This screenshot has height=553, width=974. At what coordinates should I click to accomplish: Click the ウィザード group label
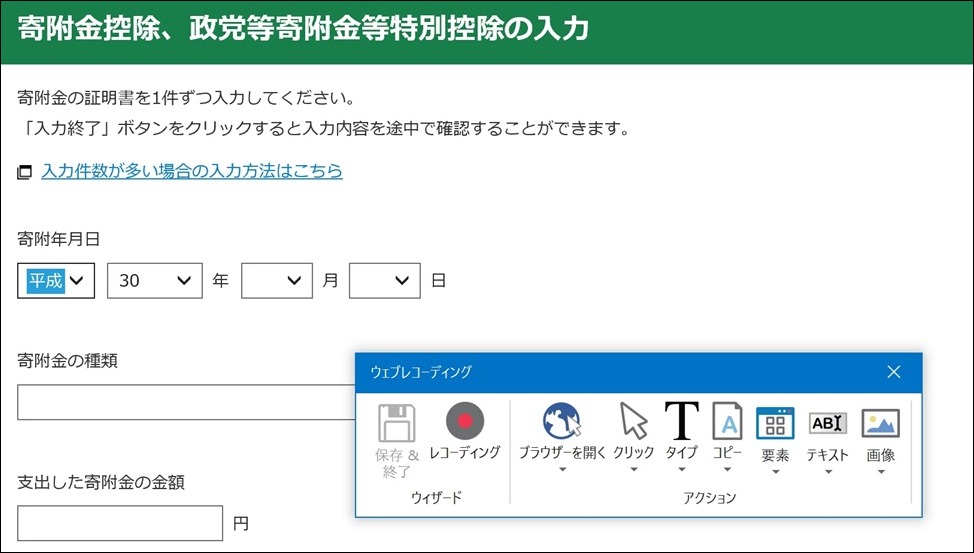pos(437,497)
